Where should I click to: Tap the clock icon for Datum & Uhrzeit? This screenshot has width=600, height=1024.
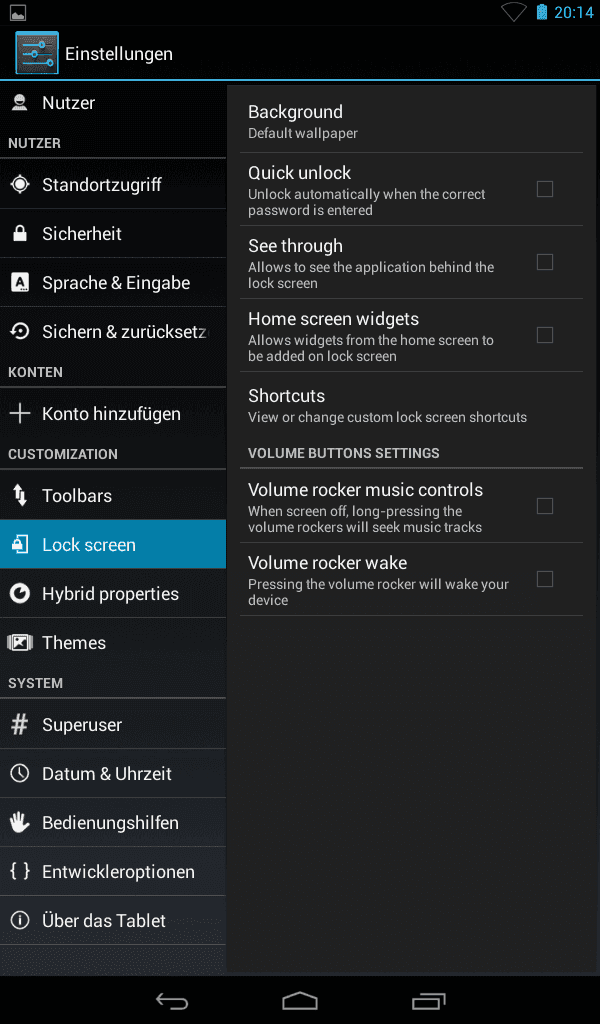tap(20, 773)
